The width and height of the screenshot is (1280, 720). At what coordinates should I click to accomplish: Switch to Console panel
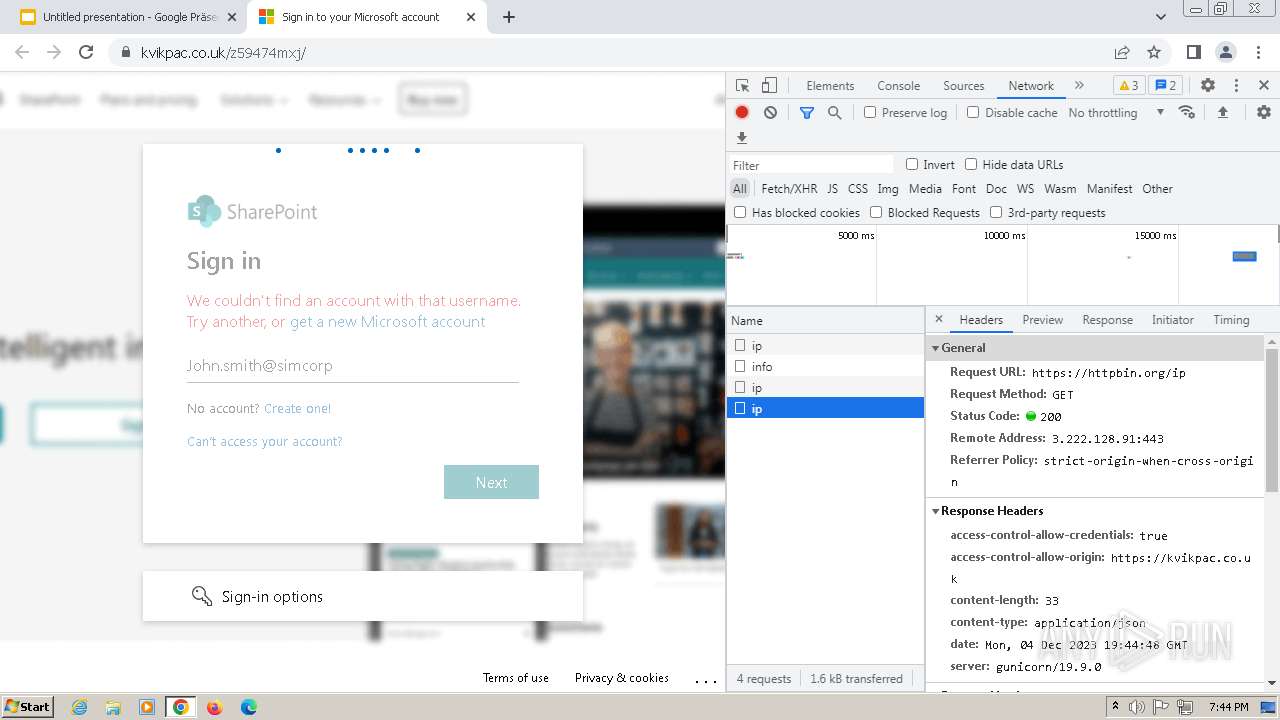click(898, 86)
